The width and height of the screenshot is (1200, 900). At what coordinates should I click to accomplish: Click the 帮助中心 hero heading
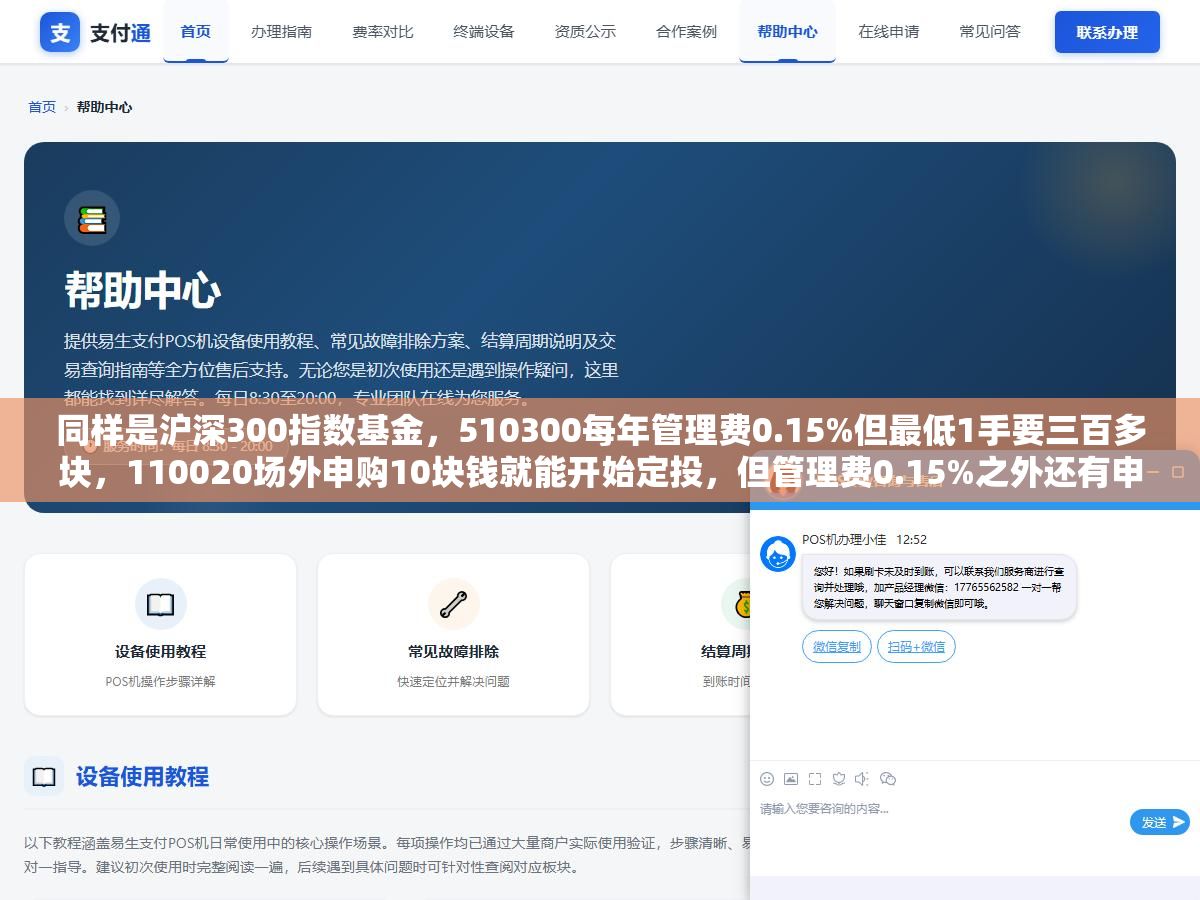pyautogui.click(x=142, y=291)
